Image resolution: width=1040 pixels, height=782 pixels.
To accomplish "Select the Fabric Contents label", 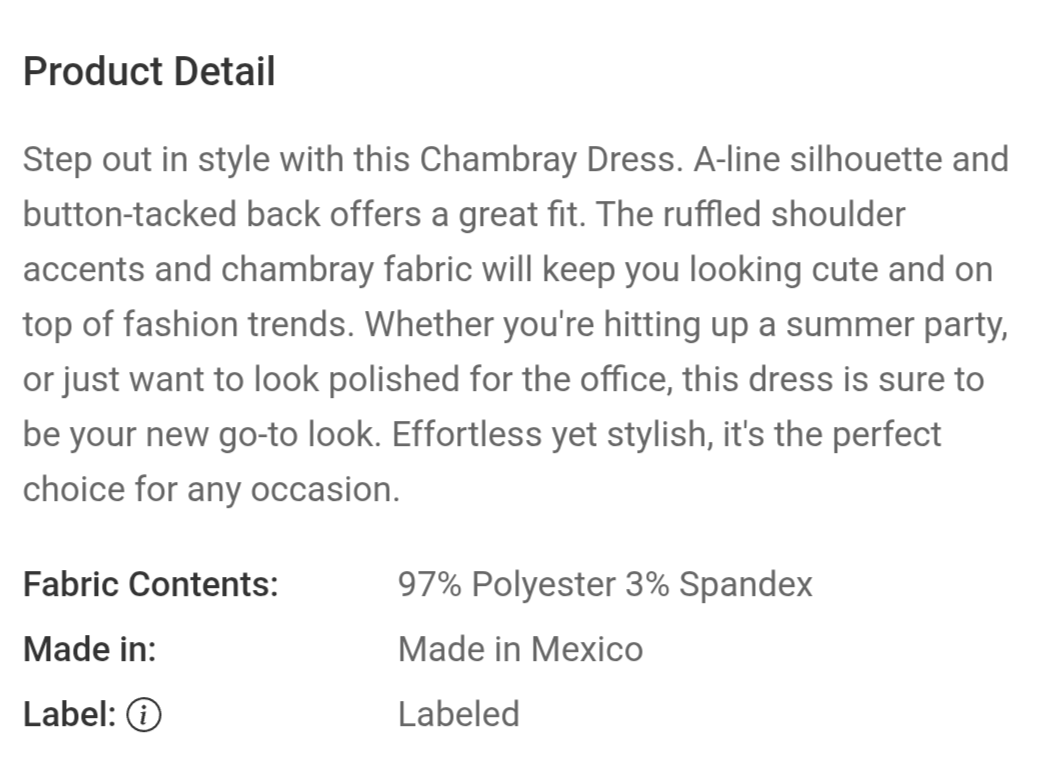I will click(150, 584).
